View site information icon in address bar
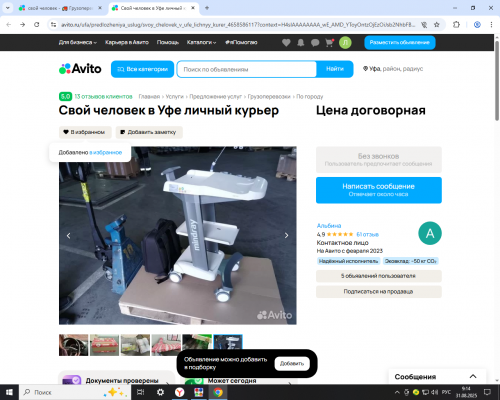The width and height of the screenshot is (500, 400). (x=53, y=25)
